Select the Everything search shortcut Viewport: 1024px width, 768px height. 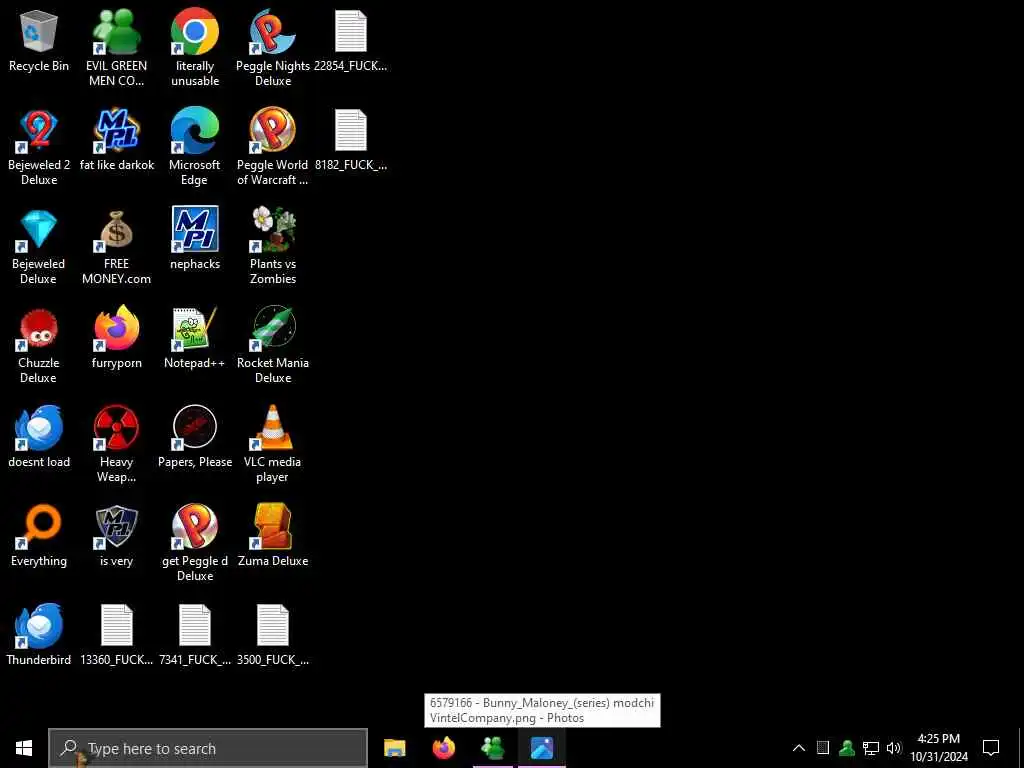pyautogui.click(x=39, y=536)
